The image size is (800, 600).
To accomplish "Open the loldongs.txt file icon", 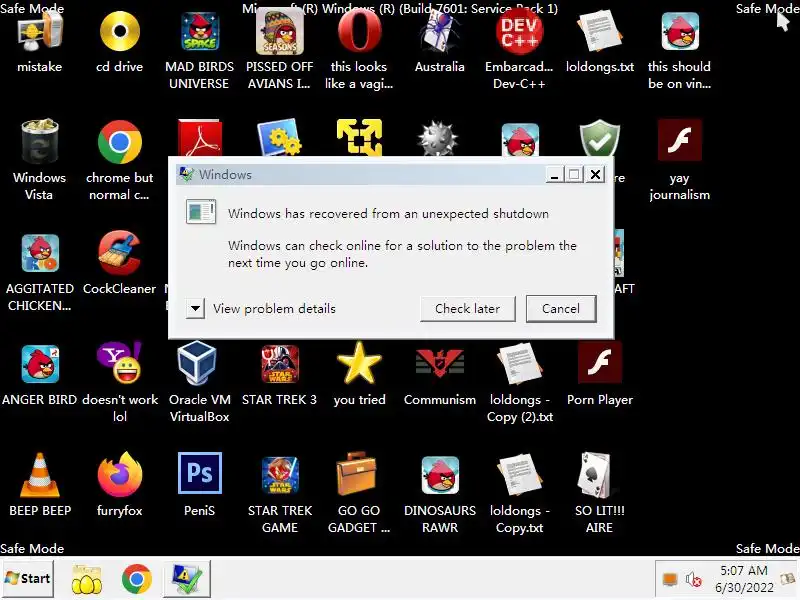I will click(599, 32).
